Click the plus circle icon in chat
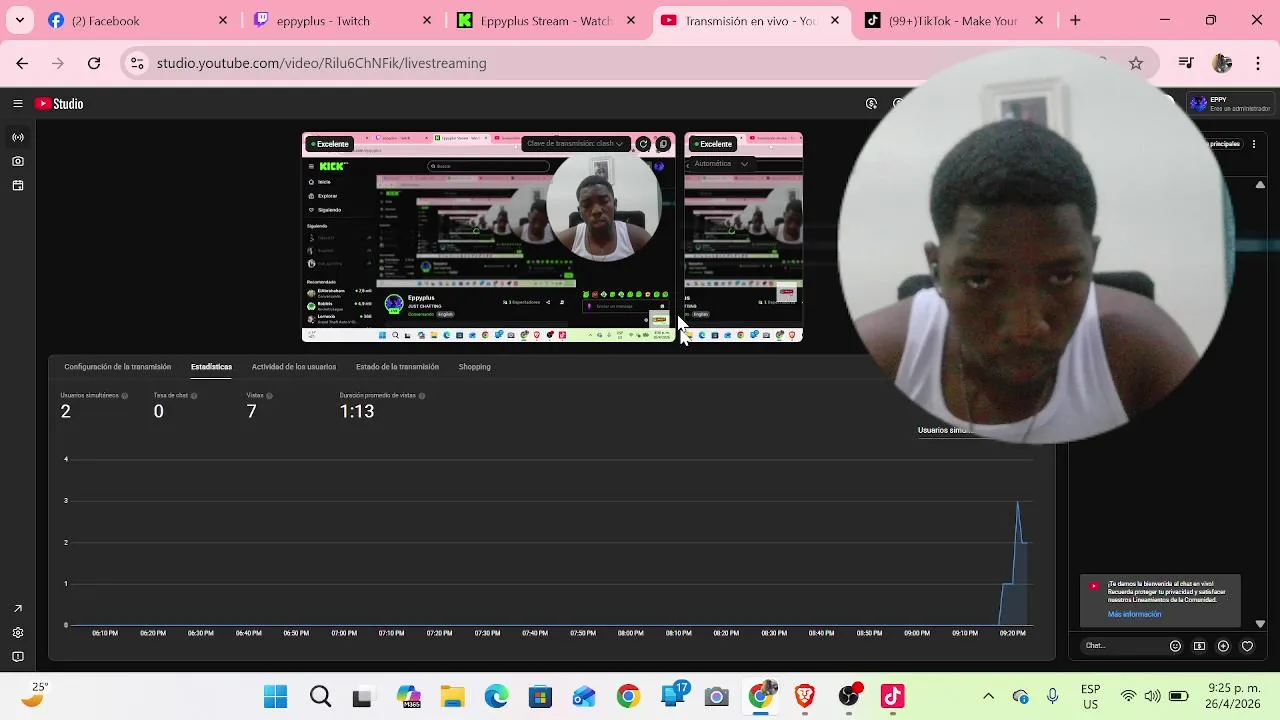Screen dimensions: 1280x720 tap(1223, 646)
